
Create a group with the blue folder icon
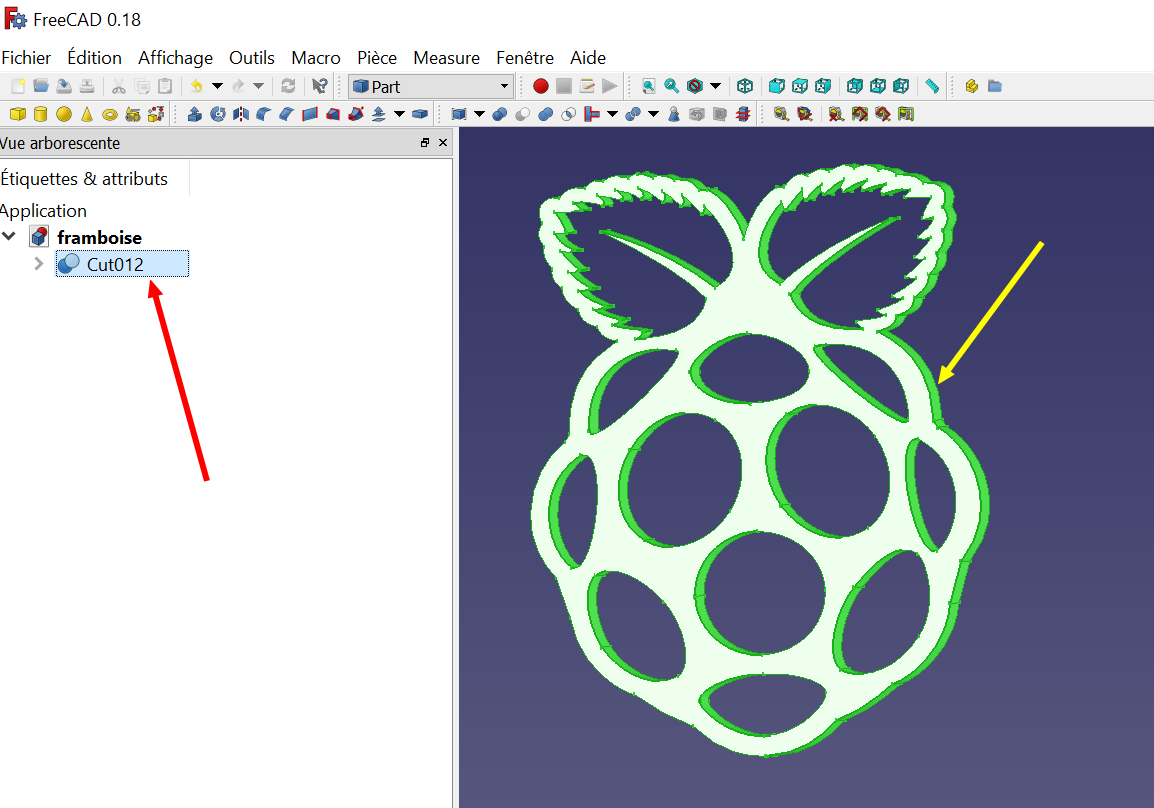(x=995, y=86)
